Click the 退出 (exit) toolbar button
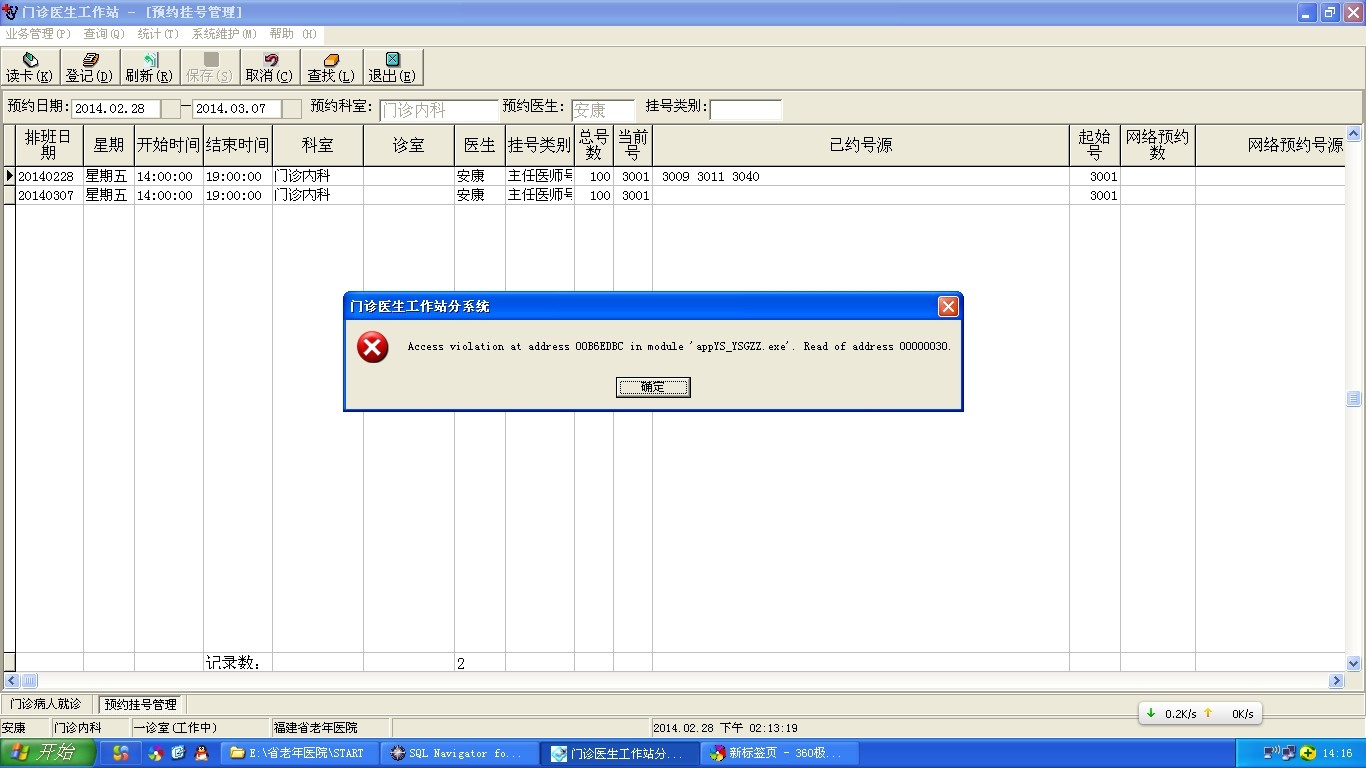This screenshot has width=1366, height=768. click(392, 68)
